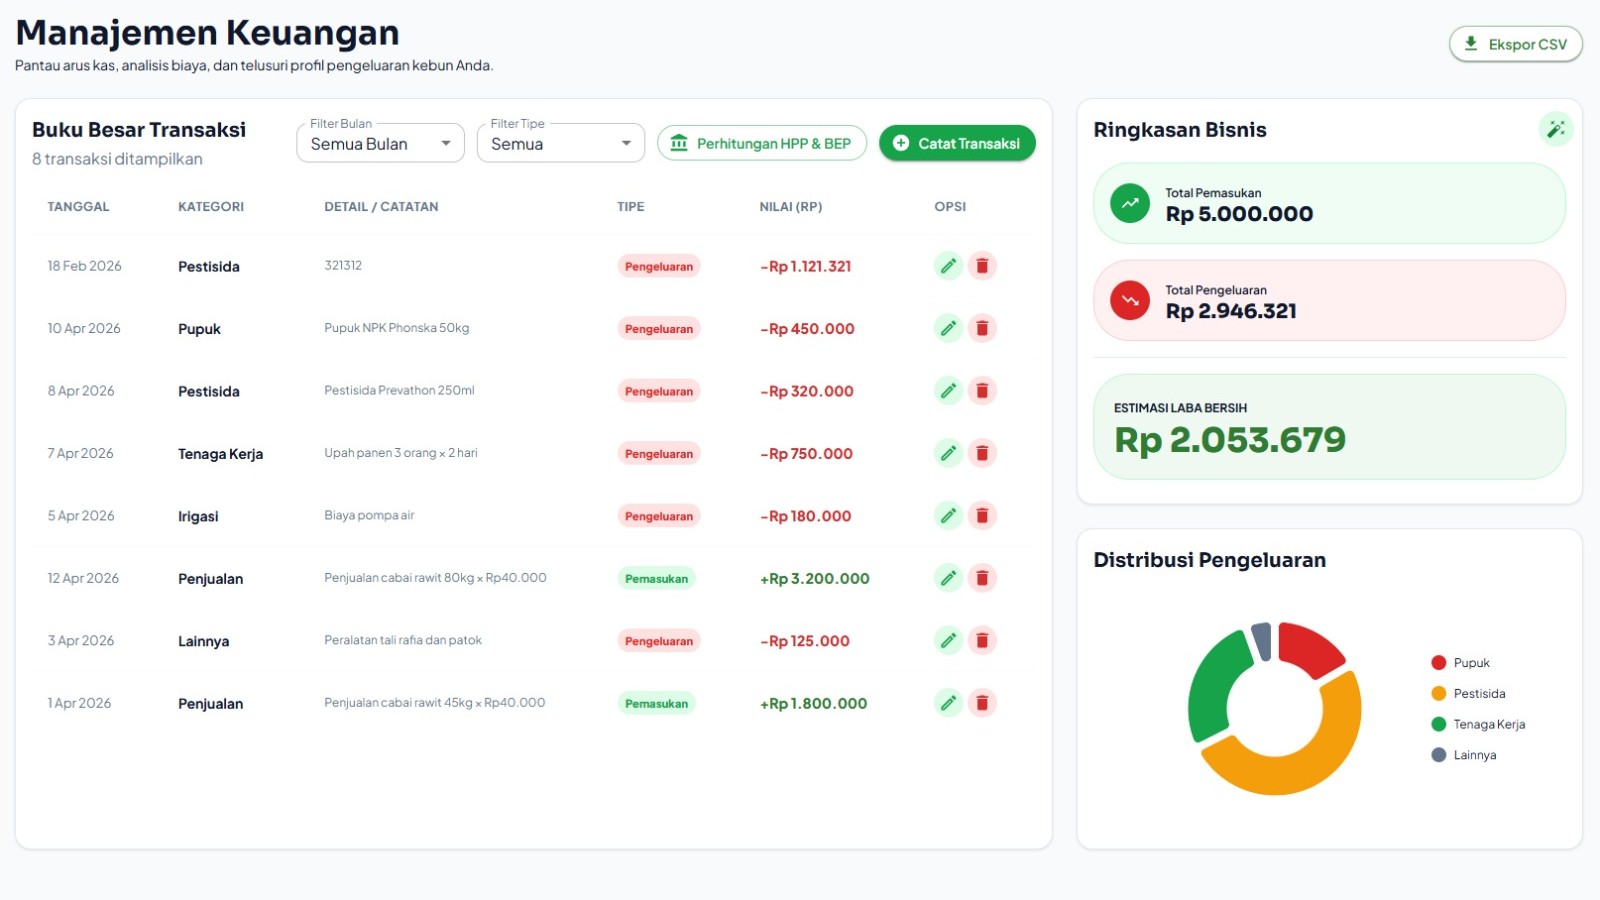Image resolution: width=1600 pixels, height=900 pixels.
Task: Edit the Tenaga Kerja transaction
Action: click(948, 453)
